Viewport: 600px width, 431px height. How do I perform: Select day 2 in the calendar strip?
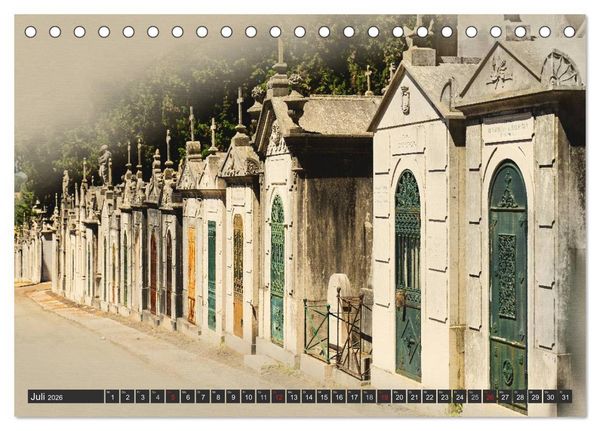tap(127, 397)
